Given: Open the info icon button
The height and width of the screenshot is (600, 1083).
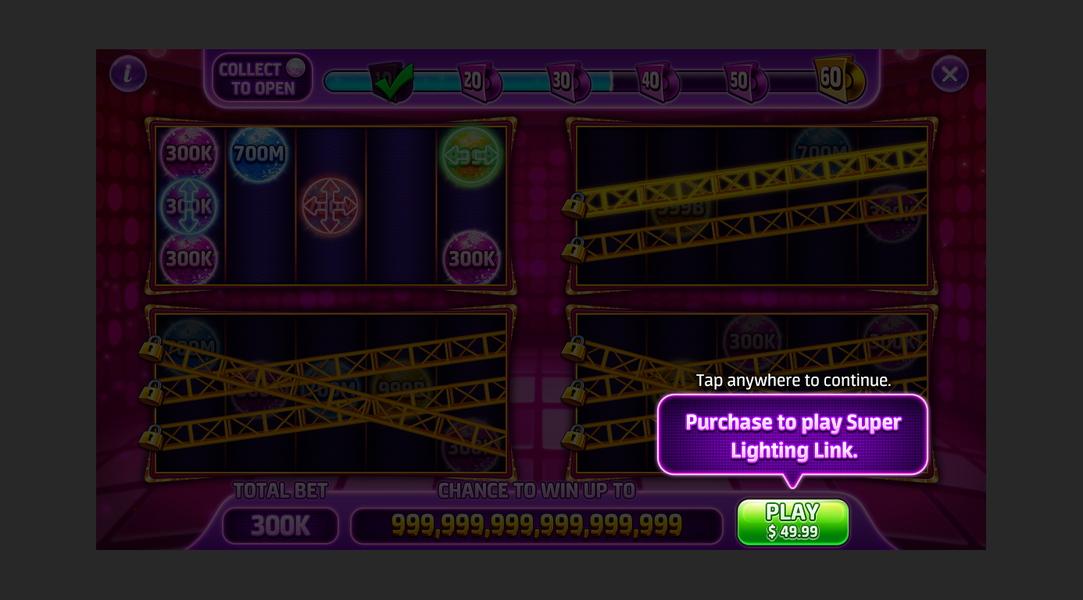Looking at the screenshot, I should (128, 73).
